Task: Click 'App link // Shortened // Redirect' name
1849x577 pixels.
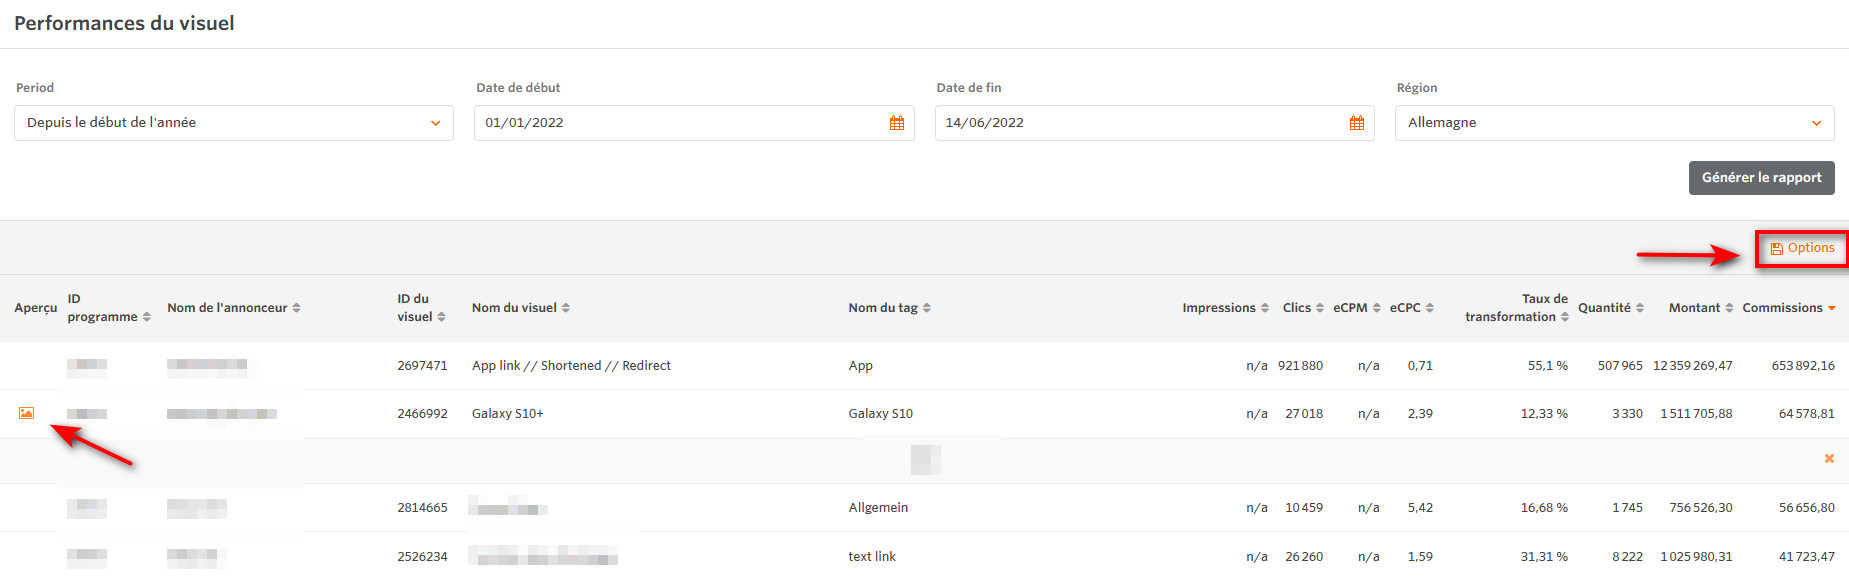Action: click(x=571, y=366)
